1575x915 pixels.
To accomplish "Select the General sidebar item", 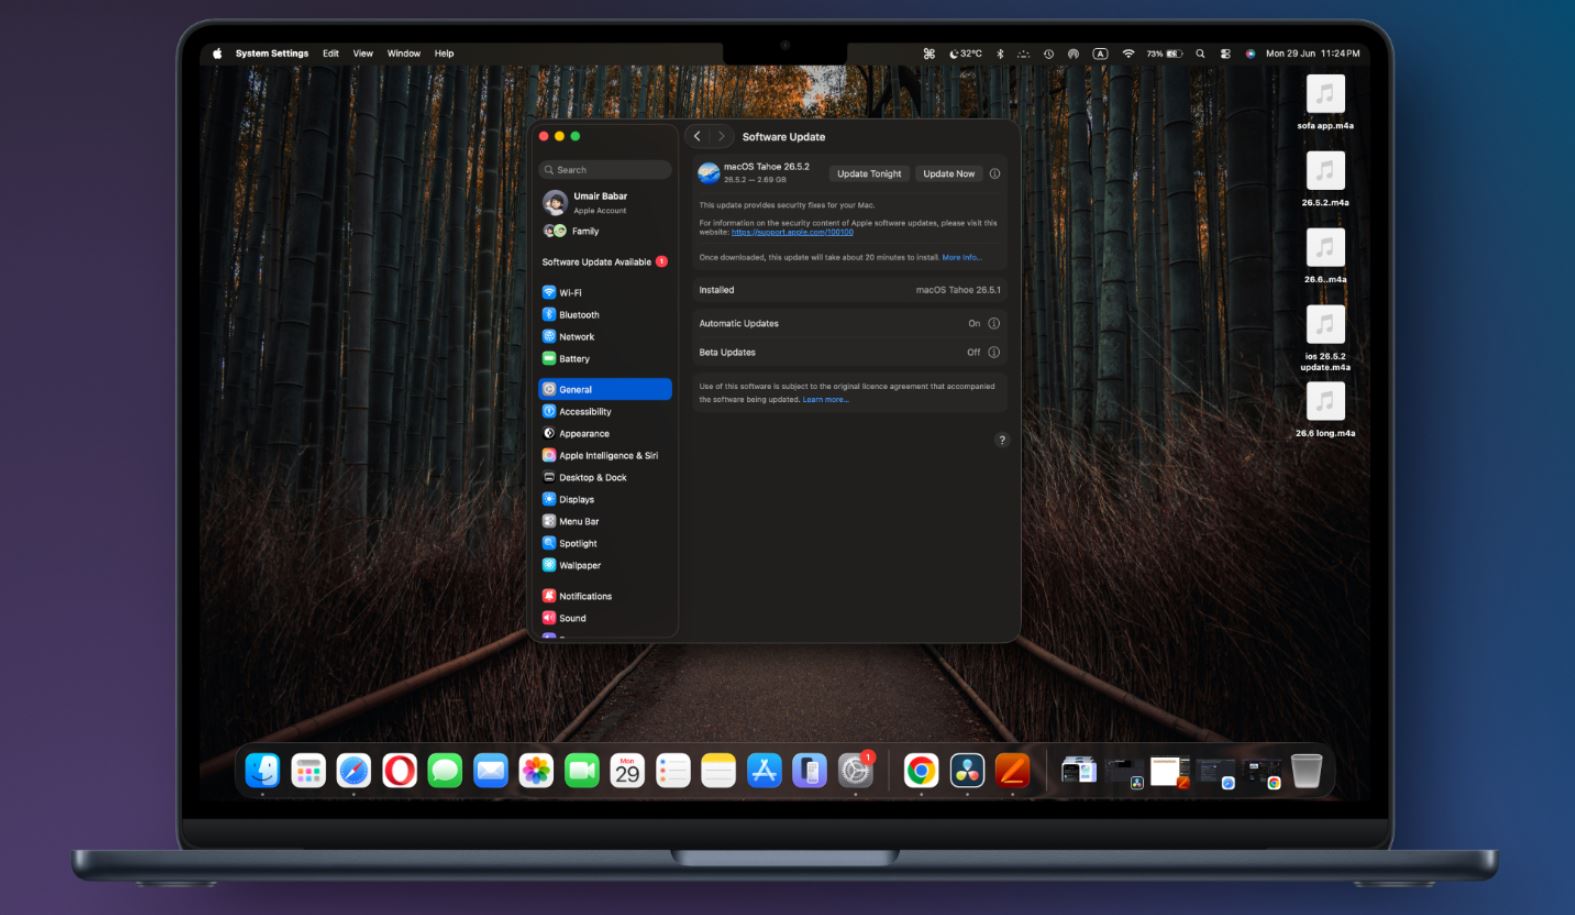I will click(x=605, y=389).
